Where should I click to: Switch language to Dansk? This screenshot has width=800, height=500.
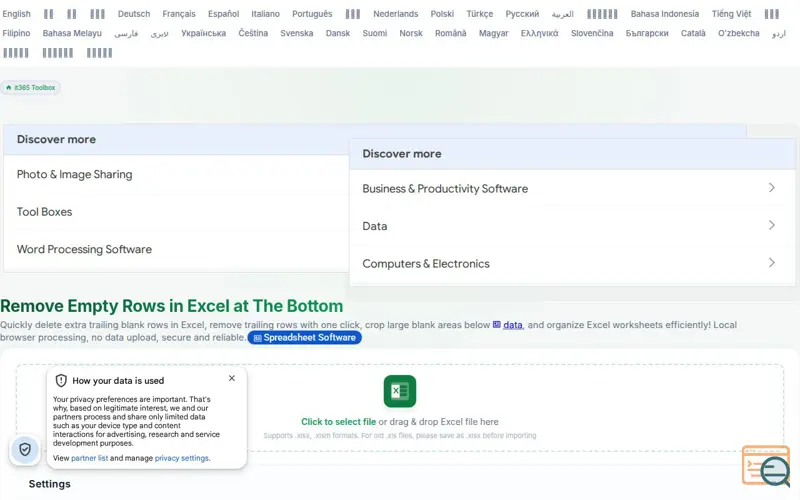tap(338, 33)
